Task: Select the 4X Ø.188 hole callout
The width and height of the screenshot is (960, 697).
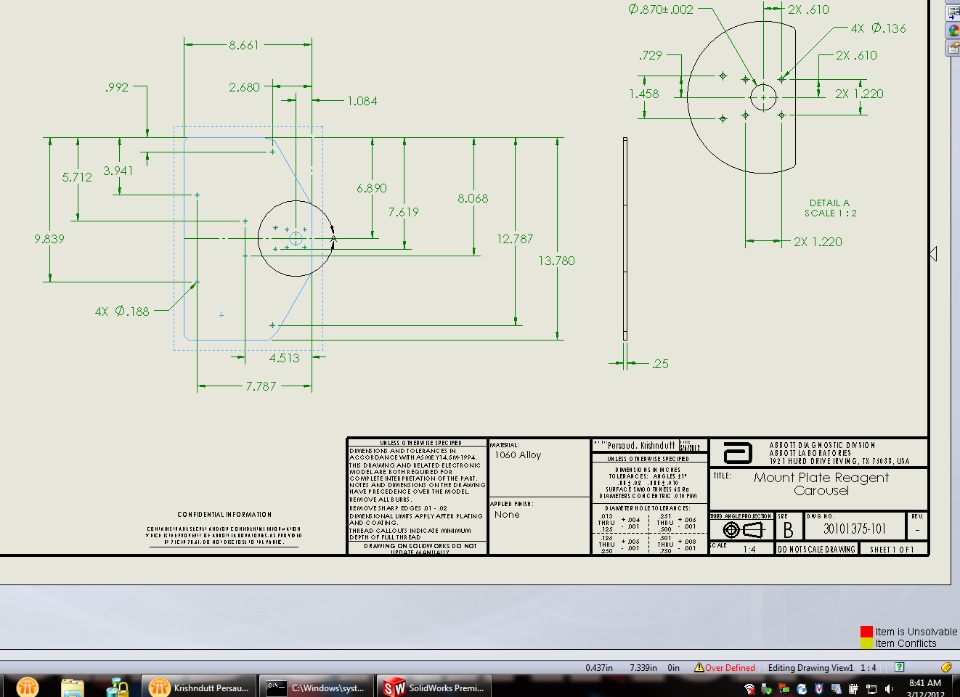Action: [122, 311]
